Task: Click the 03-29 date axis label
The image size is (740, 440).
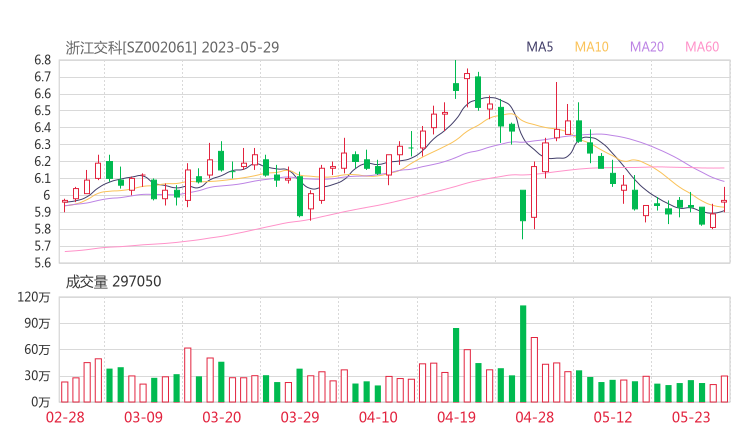Action: [300, 417]
